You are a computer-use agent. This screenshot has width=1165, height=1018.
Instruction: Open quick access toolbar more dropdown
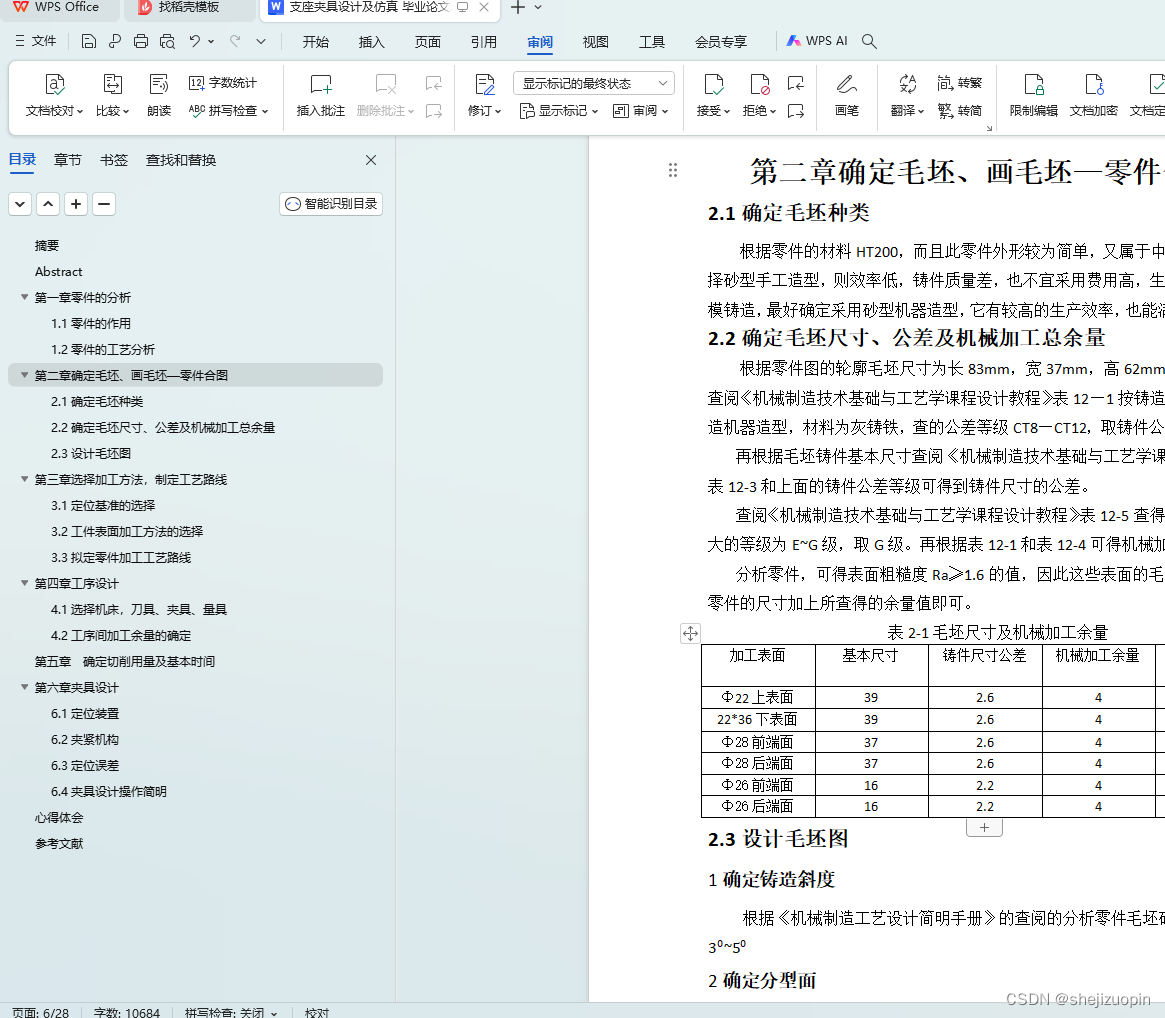(261, 42)
